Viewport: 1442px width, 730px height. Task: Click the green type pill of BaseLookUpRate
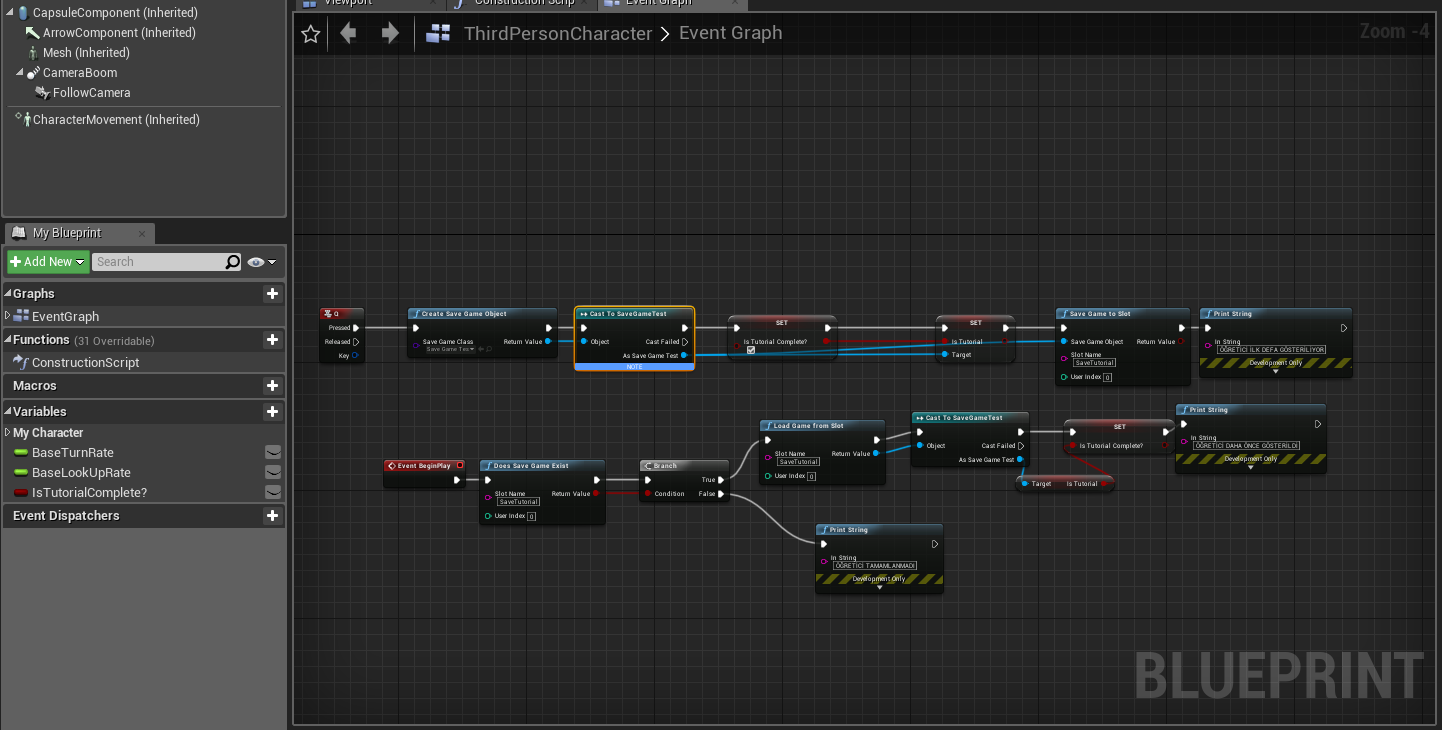pyautogui.click(x=21, y=473)
